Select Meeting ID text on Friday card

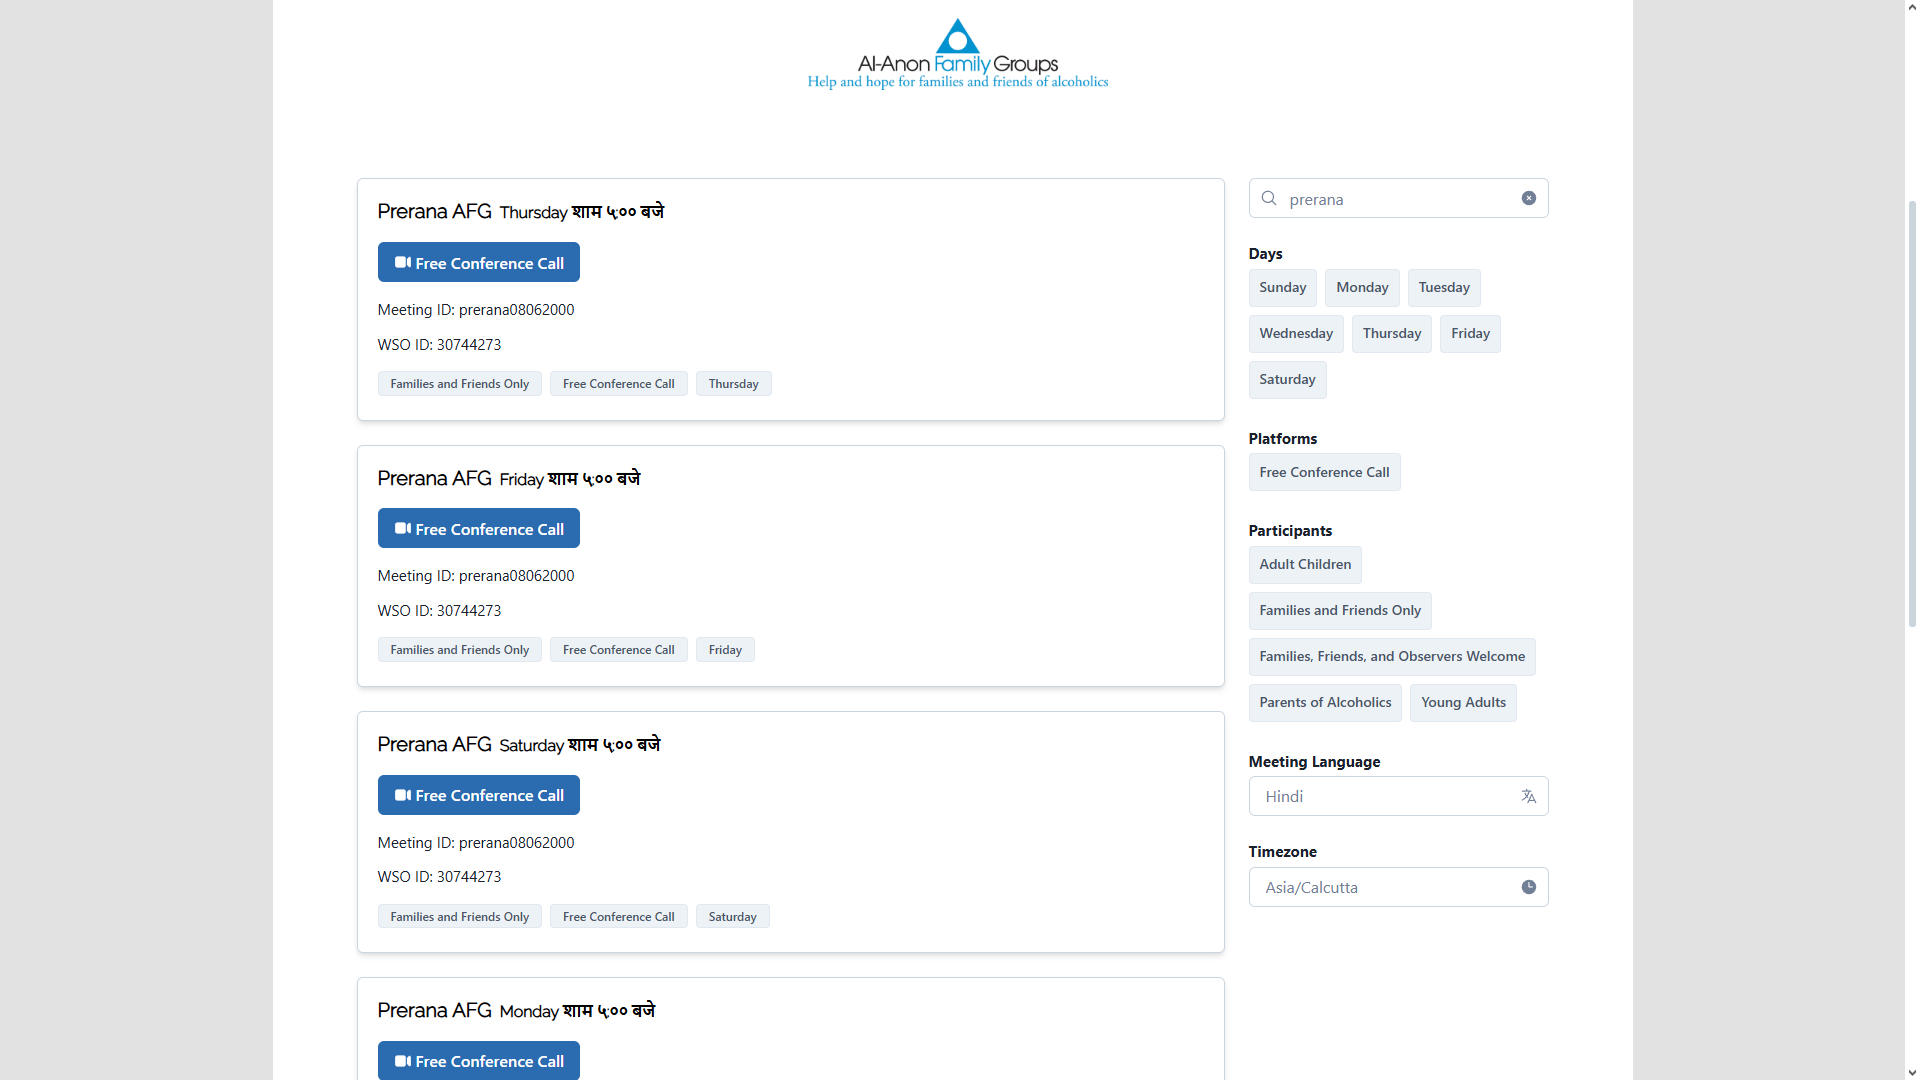476,576
